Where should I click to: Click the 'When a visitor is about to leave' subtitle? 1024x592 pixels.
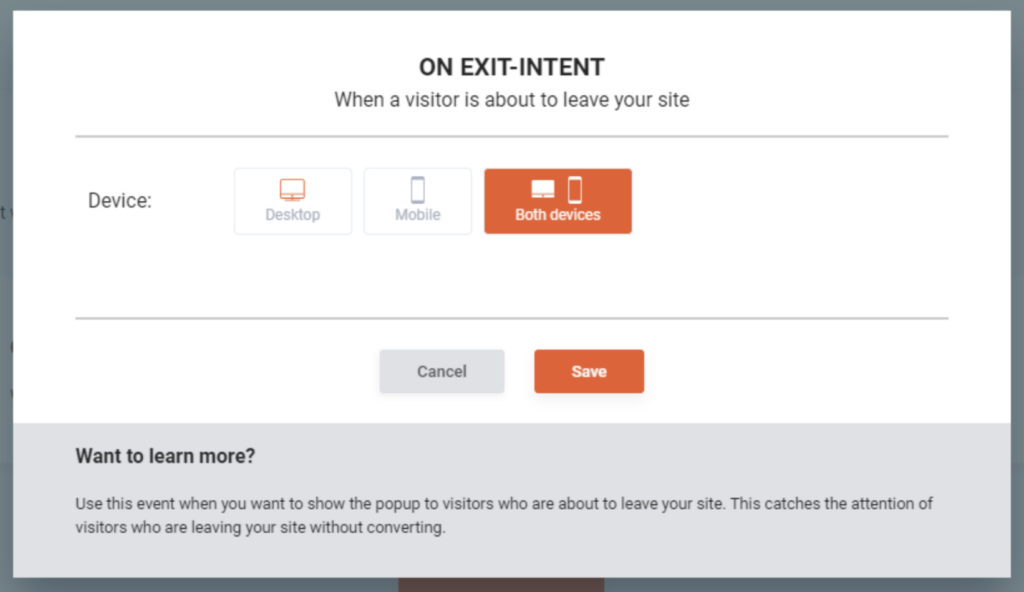(511, 100)
